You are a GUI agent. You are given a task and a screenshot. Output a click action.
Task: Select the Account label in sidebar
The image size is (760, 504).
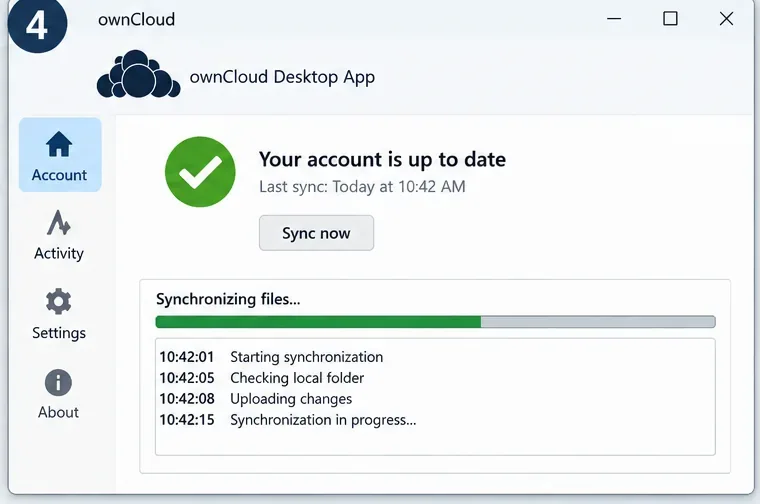[59, 175]
